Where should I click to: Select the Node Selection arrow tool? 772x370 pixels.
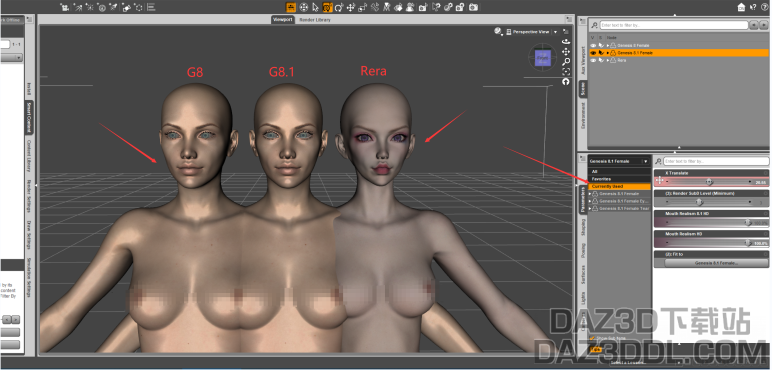click(x=316, y=7)
